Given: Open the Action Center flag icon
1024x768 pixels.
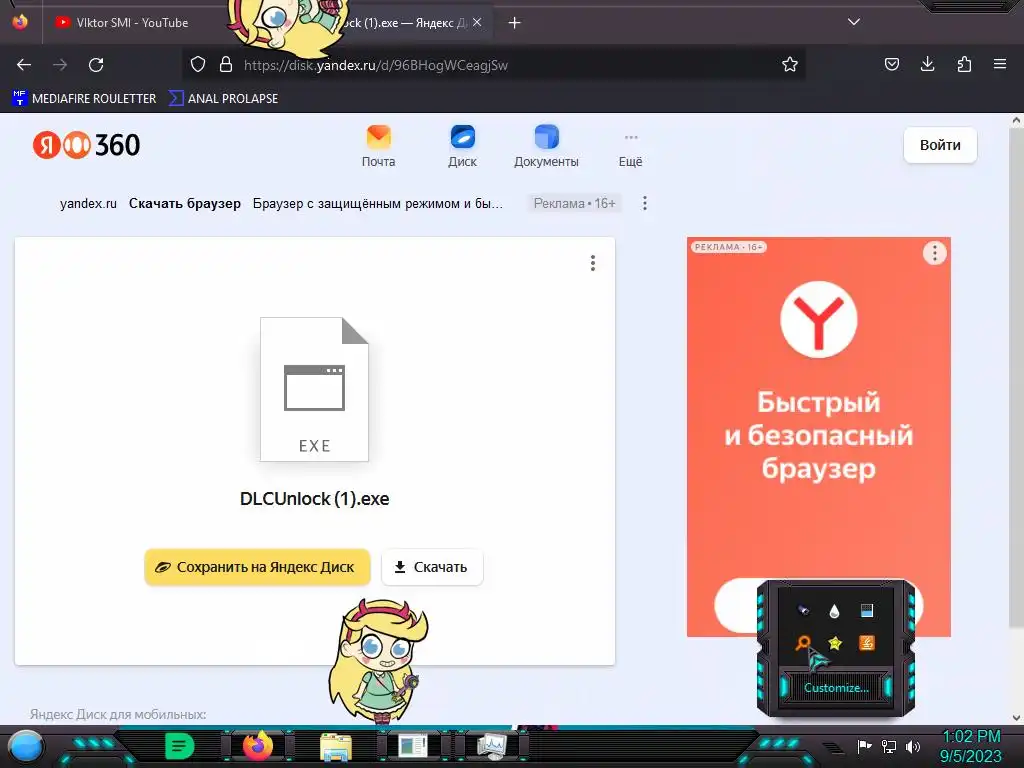Looking at the screenshot, I should coord(865,746).
